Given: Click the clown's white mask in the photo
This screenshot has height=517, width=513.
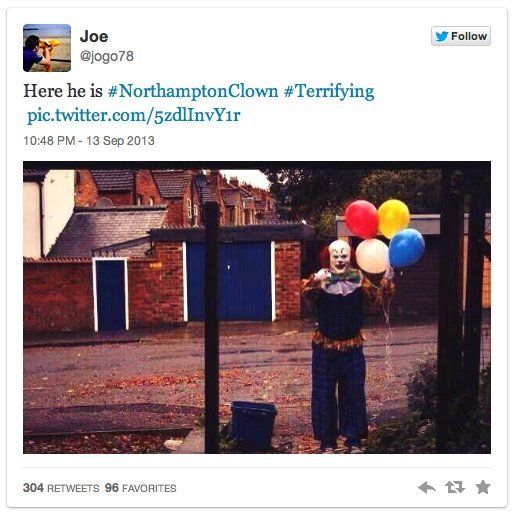Looking at the screenshot, I should coord(339,257).
